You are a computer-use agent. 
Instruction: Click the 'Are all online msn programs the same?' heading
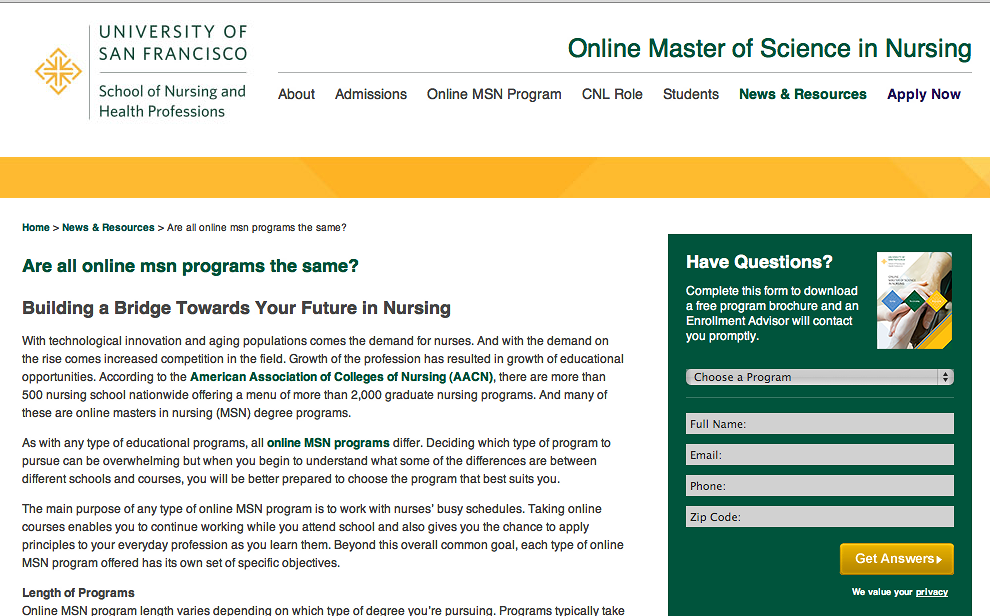(x=190, y=266)
